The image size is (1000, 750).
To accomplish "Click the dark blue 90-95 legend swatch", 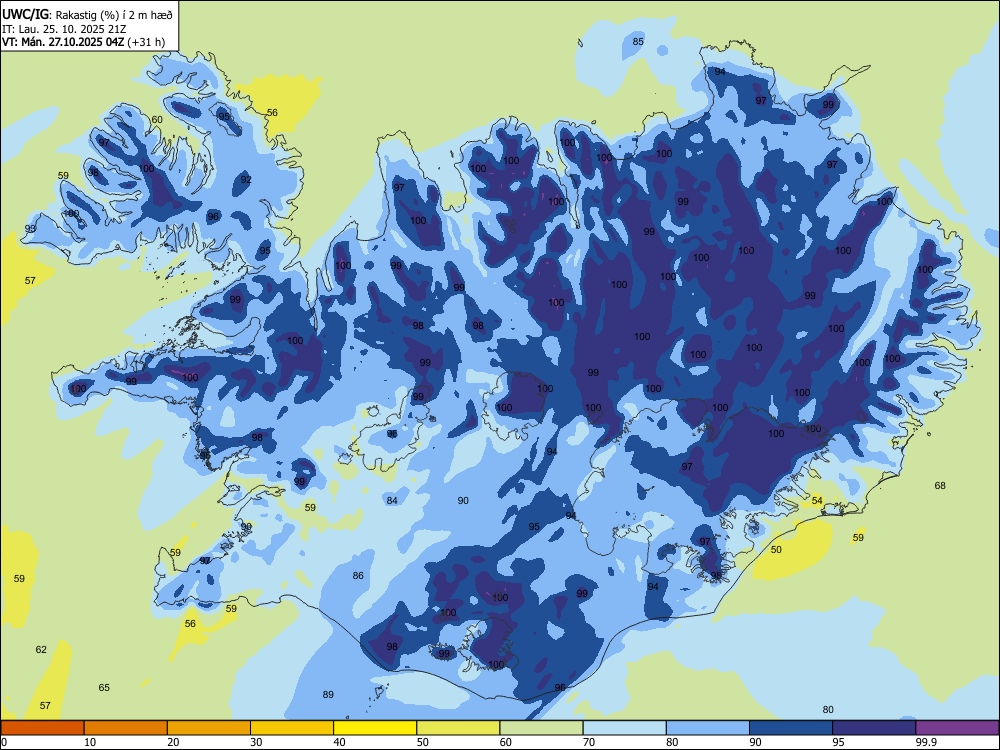I will tap(791, 728).
